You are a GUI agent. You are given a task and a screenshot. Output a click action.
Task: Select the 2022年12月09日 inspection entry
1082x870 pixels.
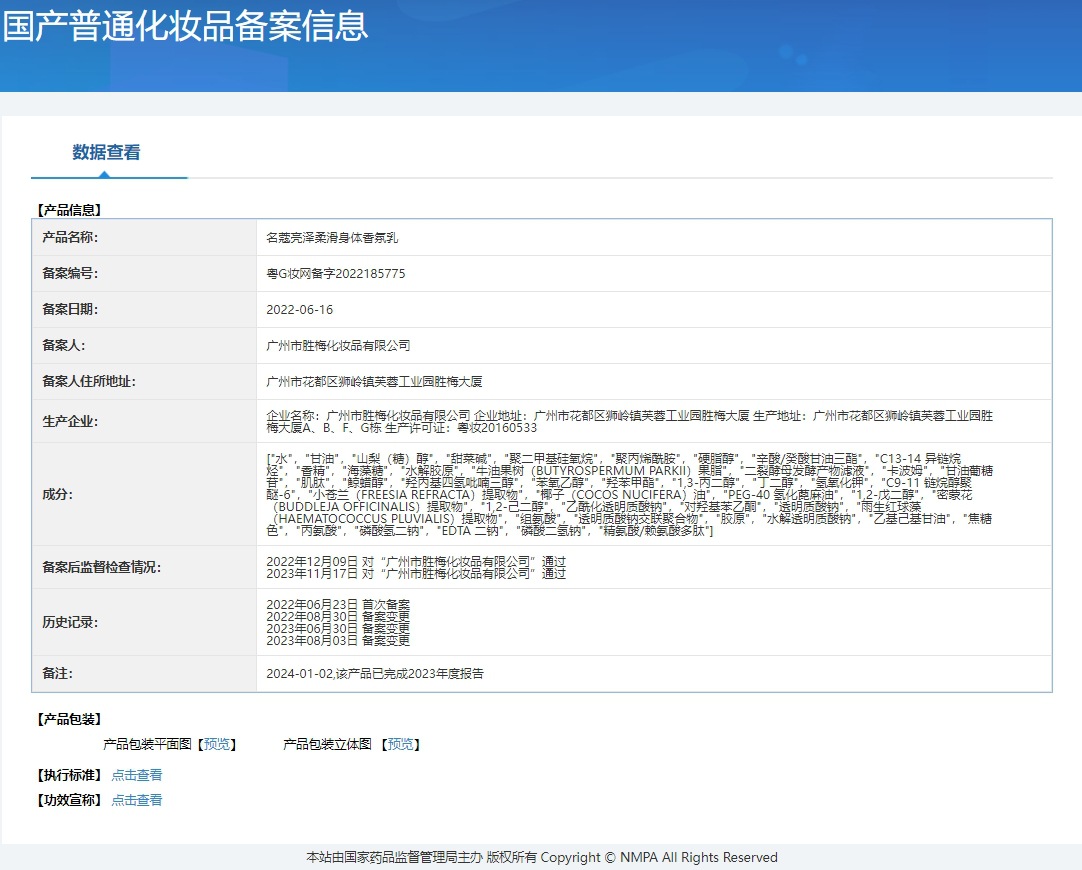(x=416, y=561)
